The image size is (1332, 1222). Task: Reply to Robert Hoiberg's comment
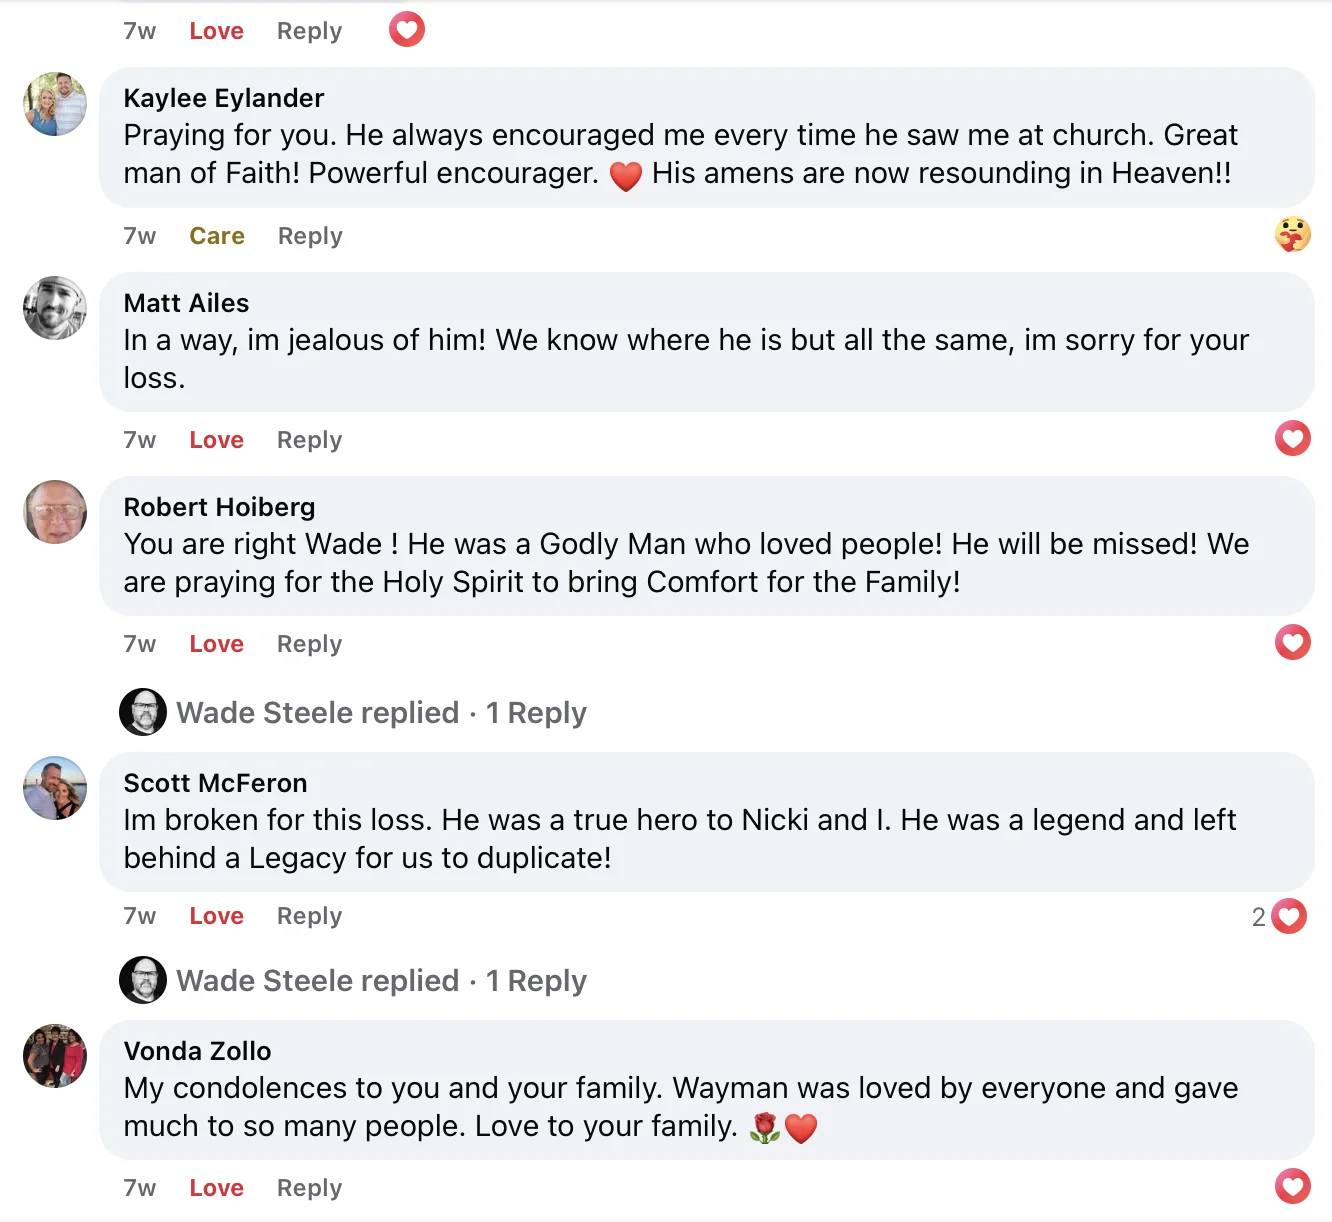click(x=309, y=644)
